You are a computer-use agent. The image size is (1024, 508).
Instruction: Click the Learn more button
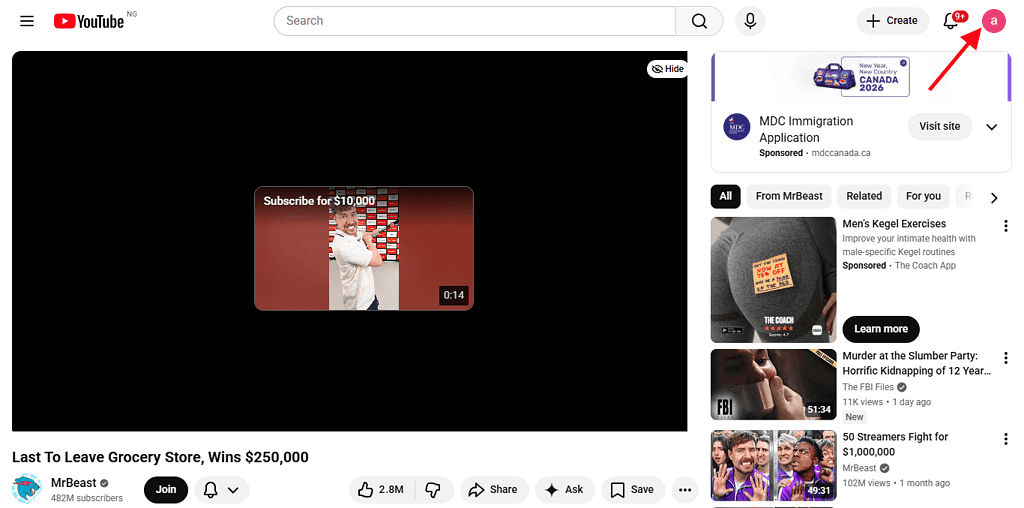coord(881,329)
